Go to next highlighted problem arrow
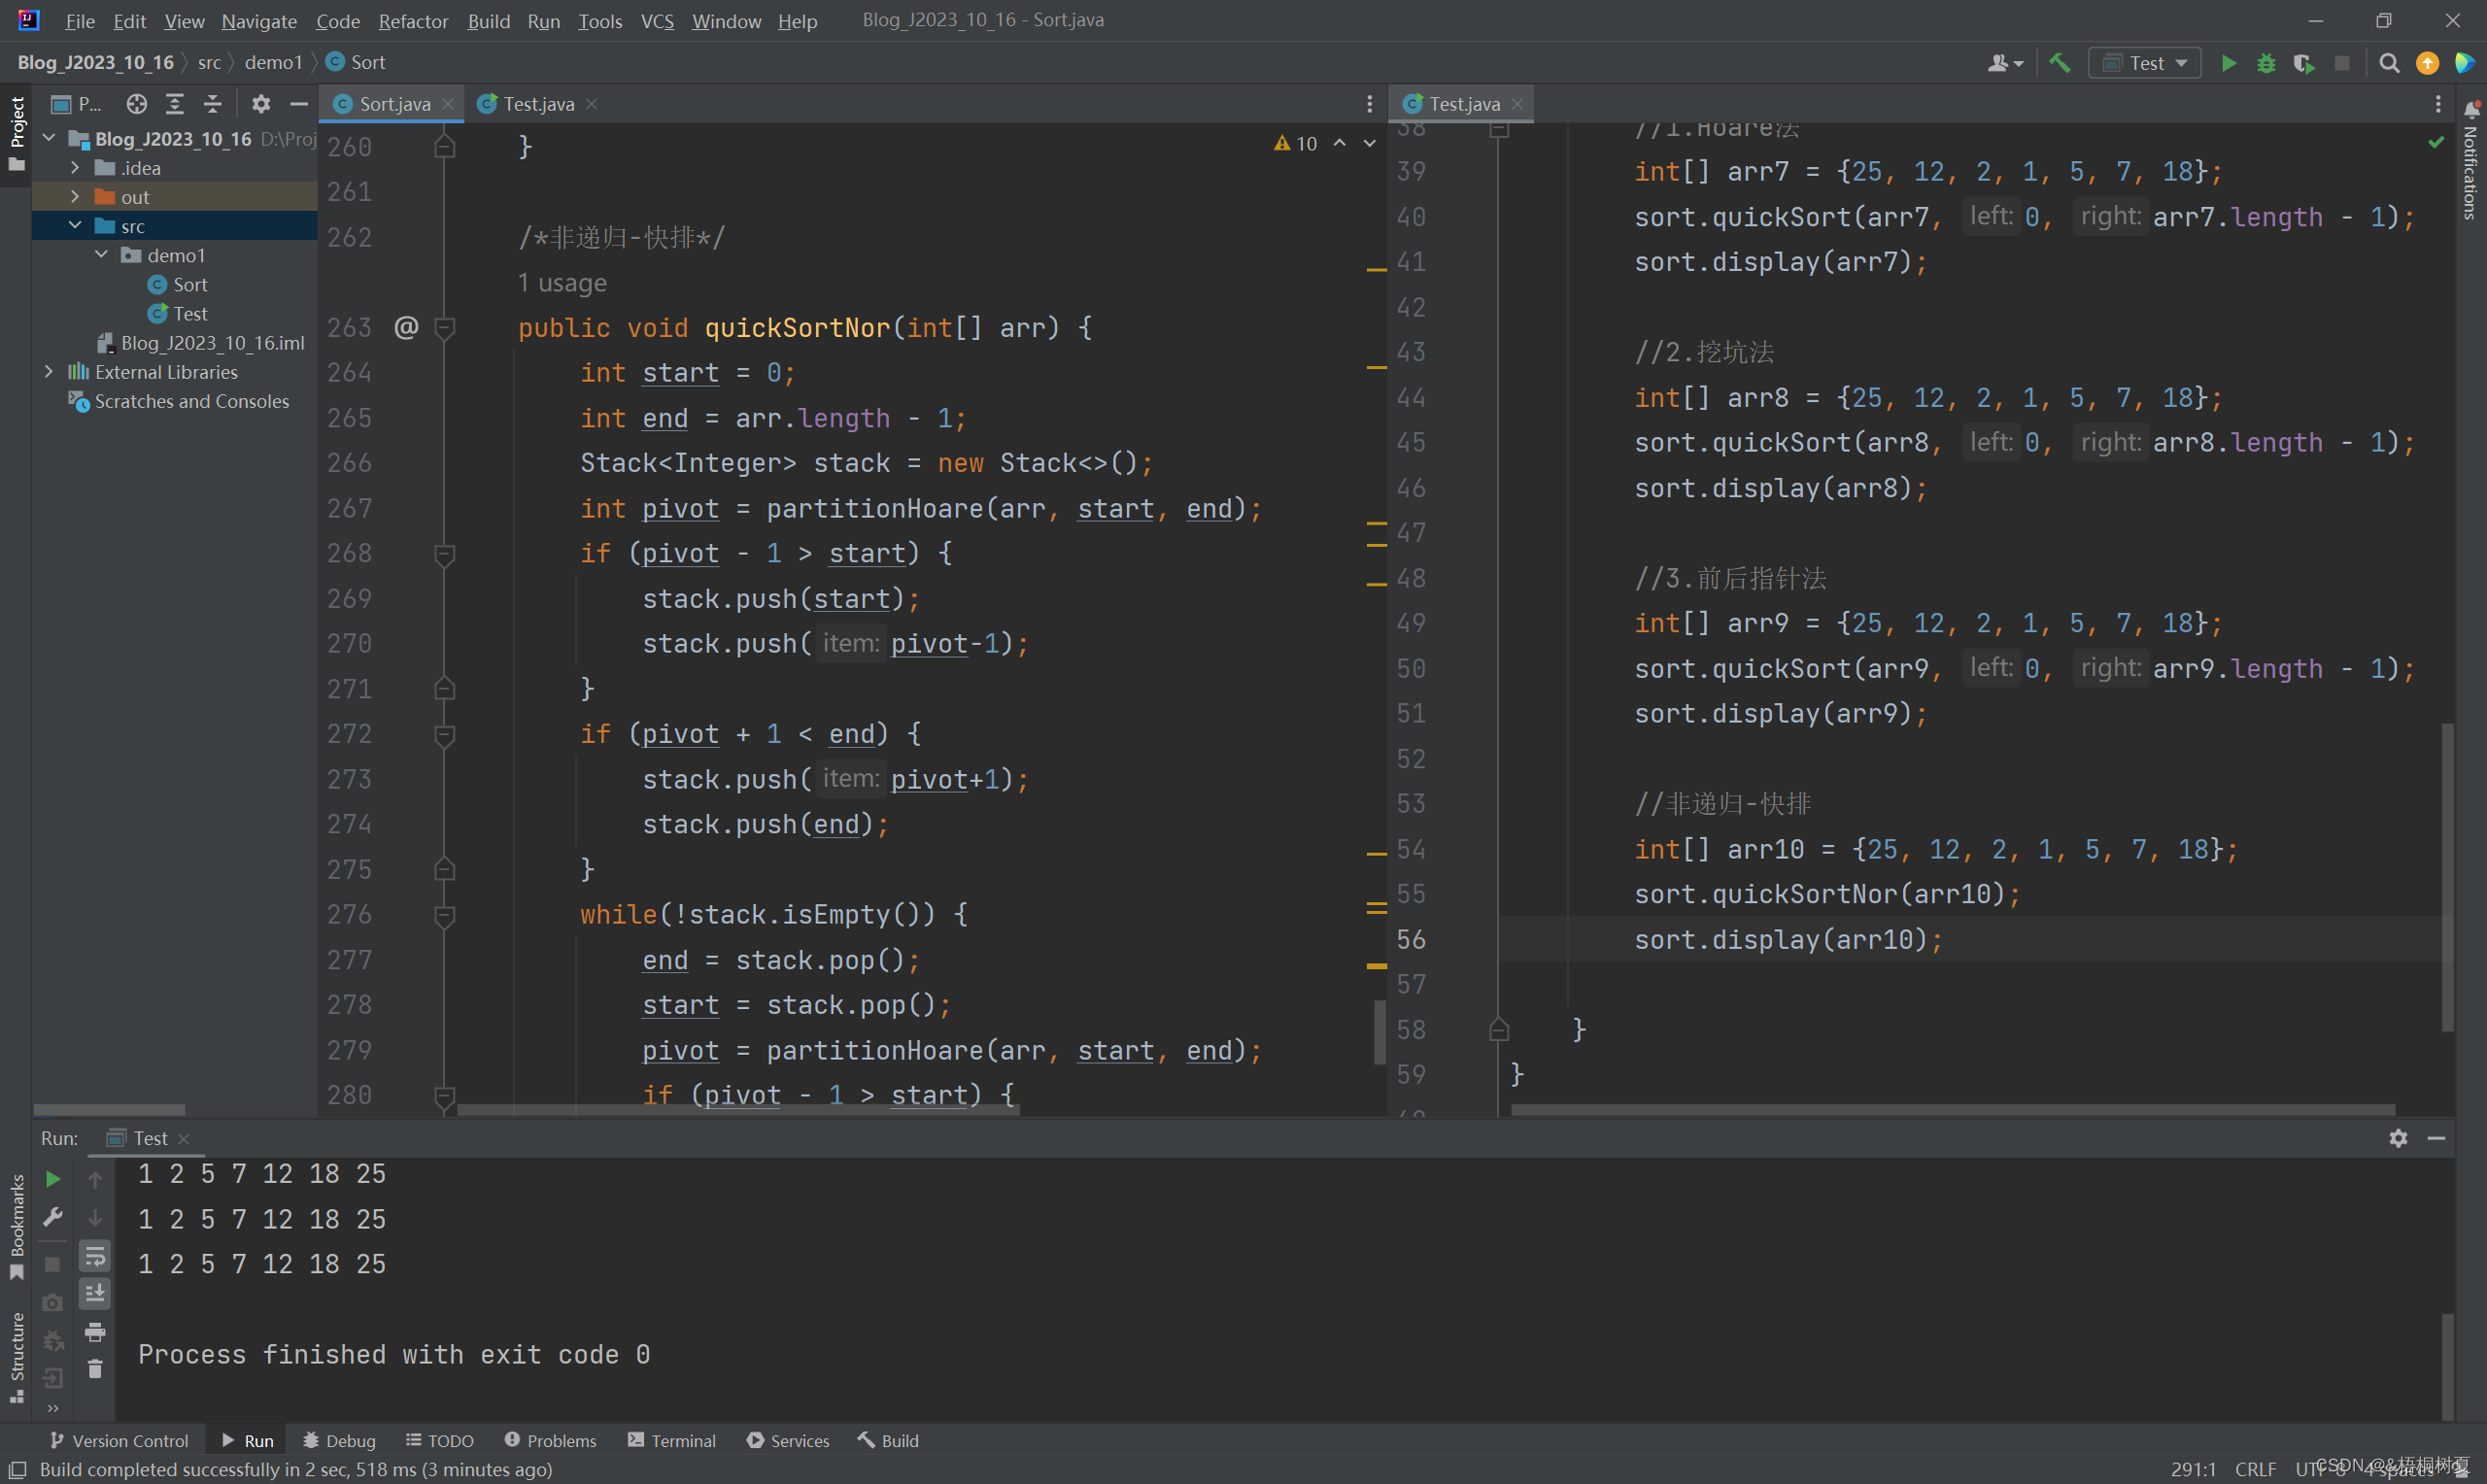 [x=1369, y=143]
